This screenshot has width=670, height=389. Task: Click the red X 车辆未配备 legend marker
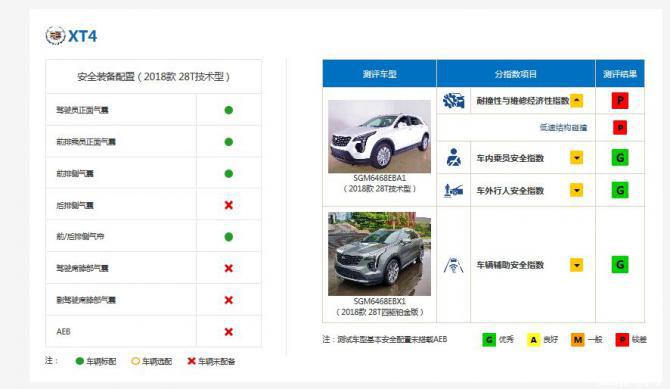(x=191, y=361)
